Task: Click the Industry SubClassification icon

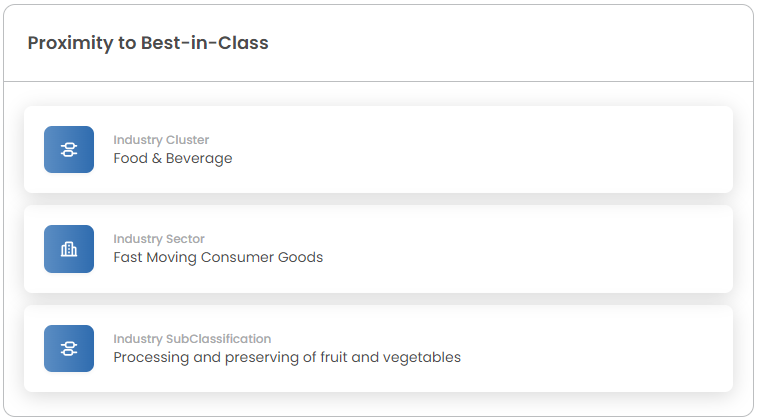Action: 69,348
